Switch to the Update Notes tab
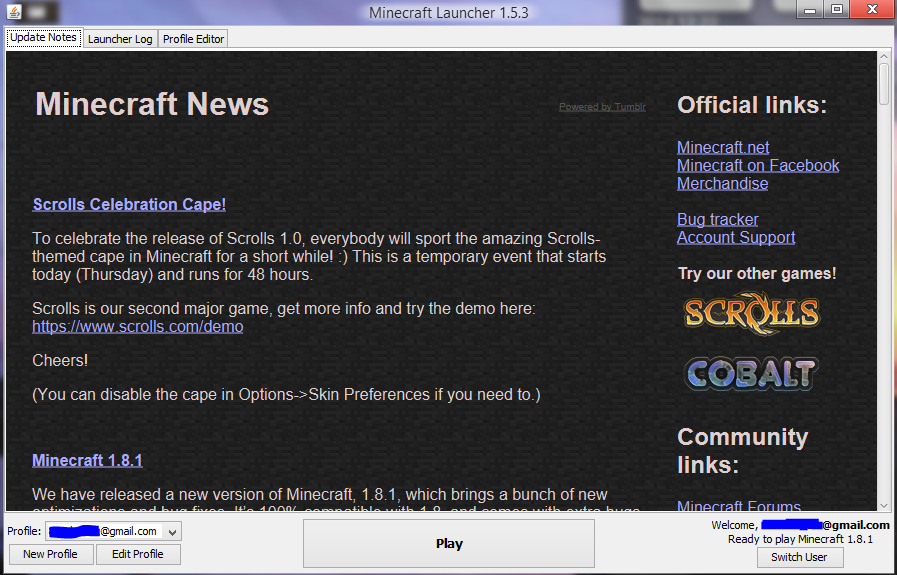This screenshot has height=575, width=897. (43, 38)
